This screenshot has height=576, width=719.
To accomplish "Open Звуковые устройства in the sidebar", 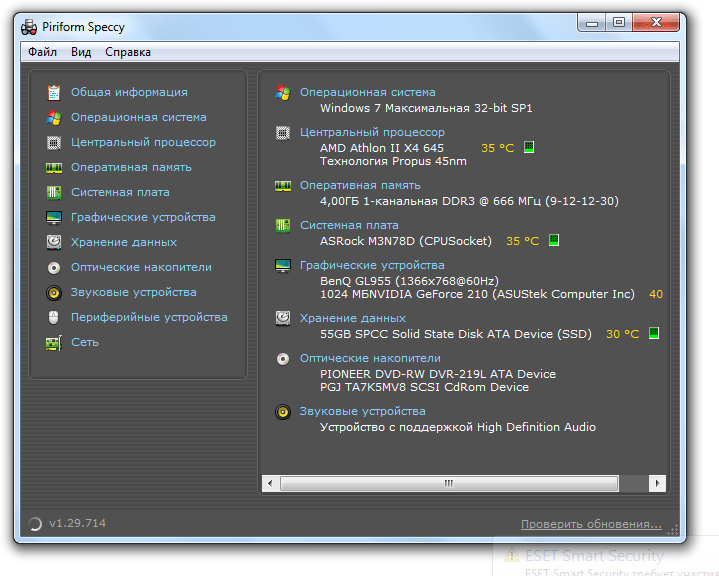I will pos(133,292).
